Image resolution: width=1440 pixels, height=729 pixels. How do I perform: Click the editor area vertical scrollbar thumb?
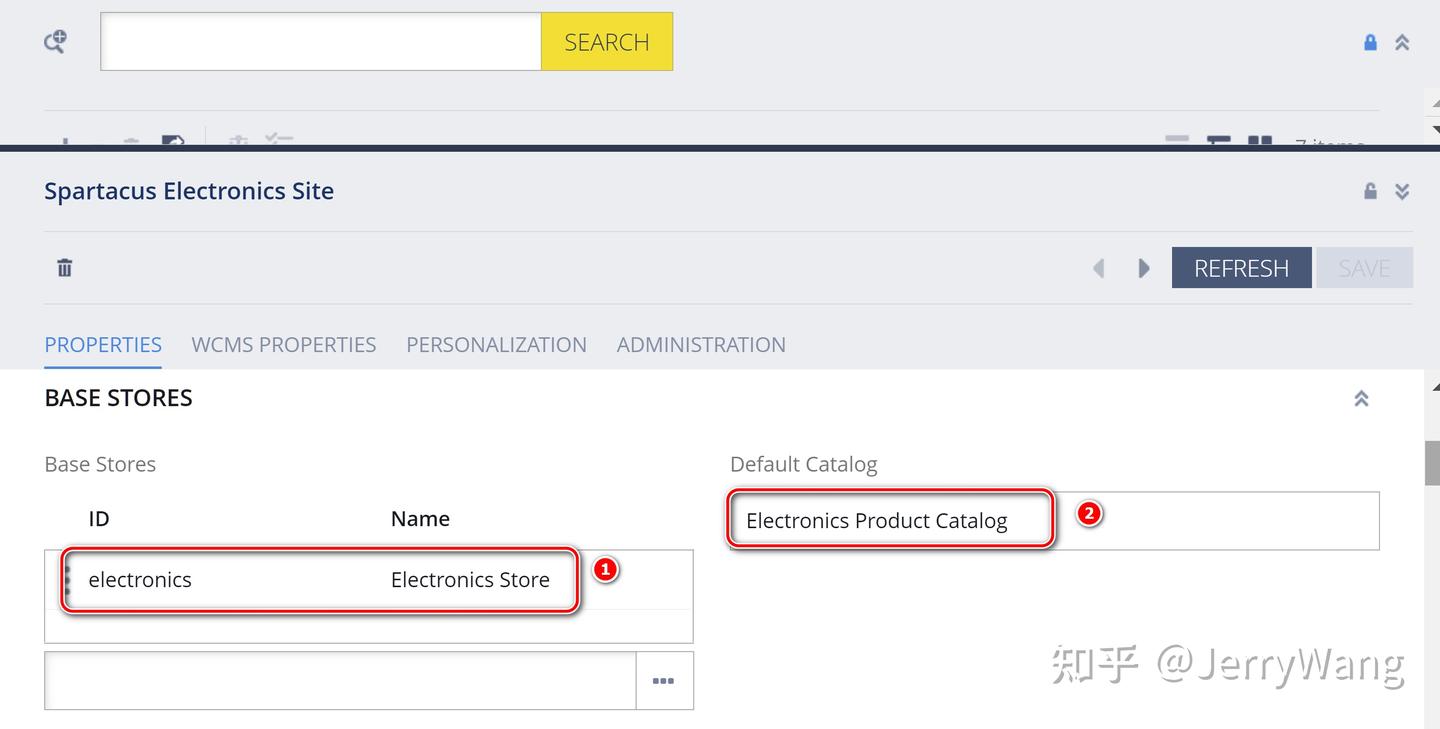coord(1432,463)
